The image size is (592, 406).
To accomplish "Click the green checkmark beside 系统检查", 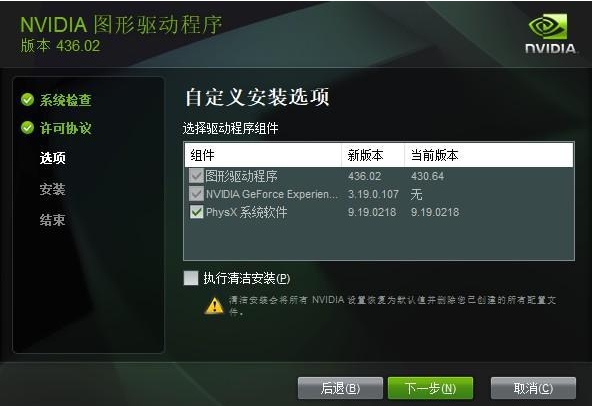I will coord(28,100).
